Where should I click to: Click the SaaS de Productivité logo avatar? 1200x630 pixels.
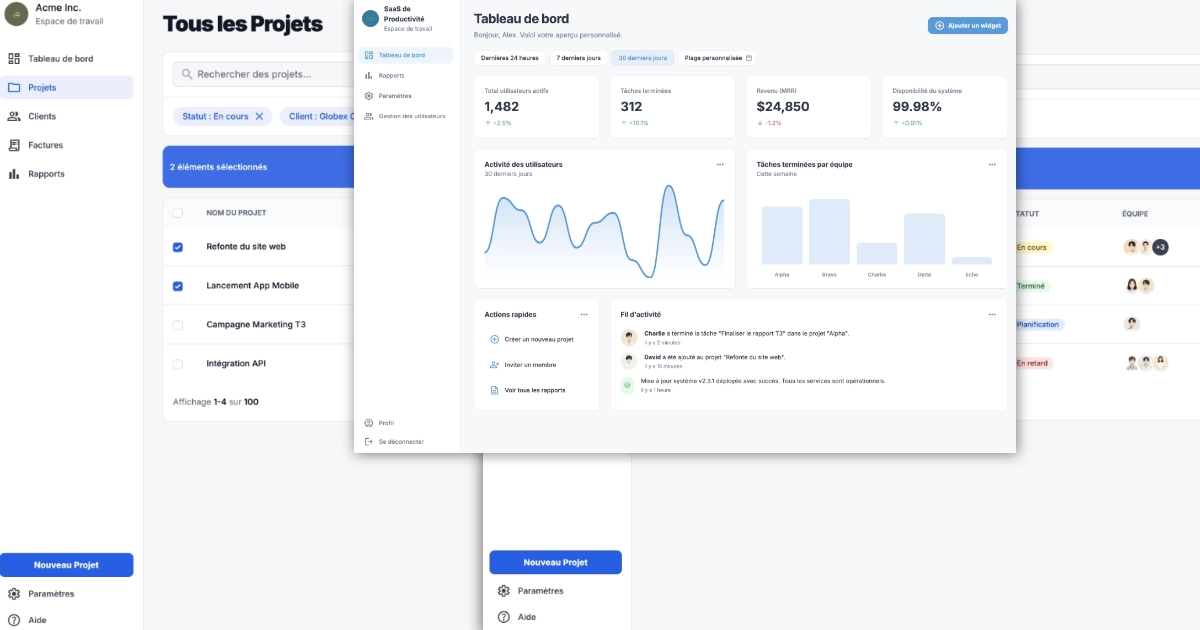pos(371,18)
